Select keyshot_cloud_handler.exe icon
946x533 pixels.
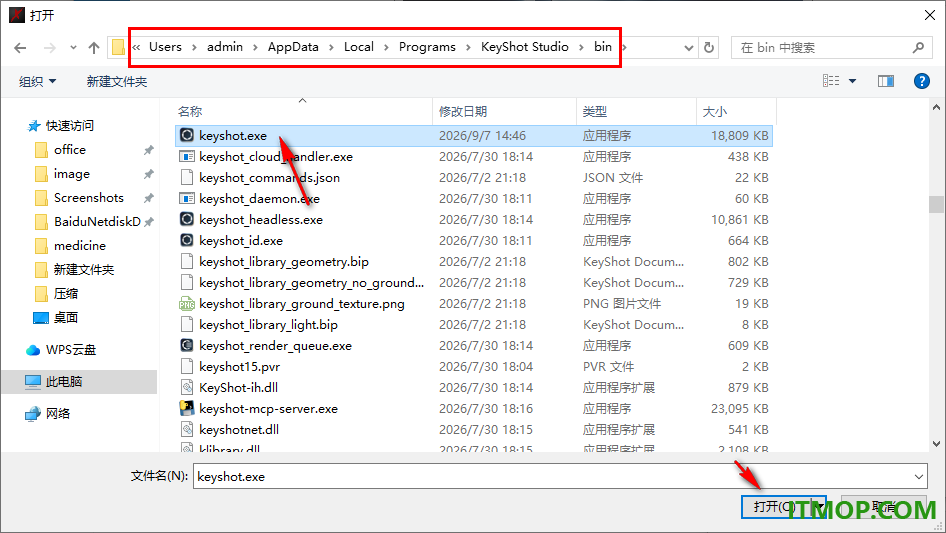(187, 156)
